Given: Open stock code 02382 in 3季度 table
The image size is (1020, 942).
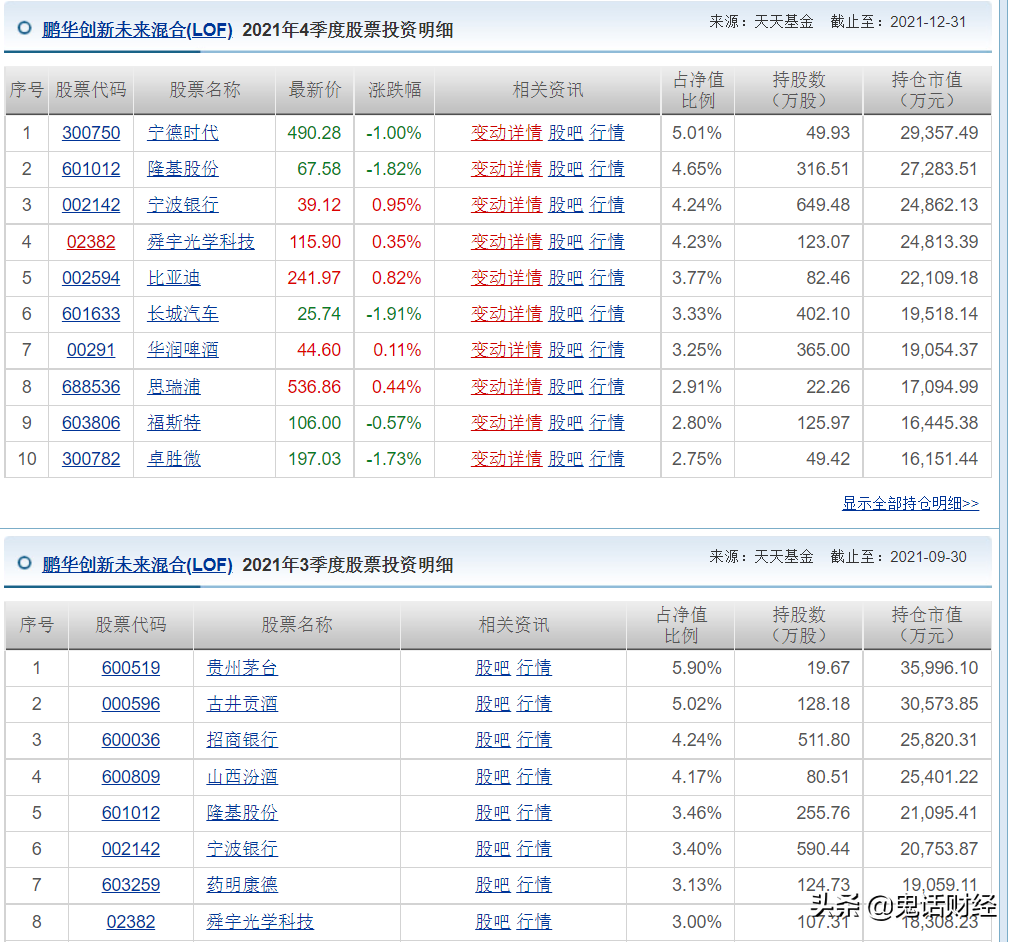Looking at the screenshot, I should (131, 922).
